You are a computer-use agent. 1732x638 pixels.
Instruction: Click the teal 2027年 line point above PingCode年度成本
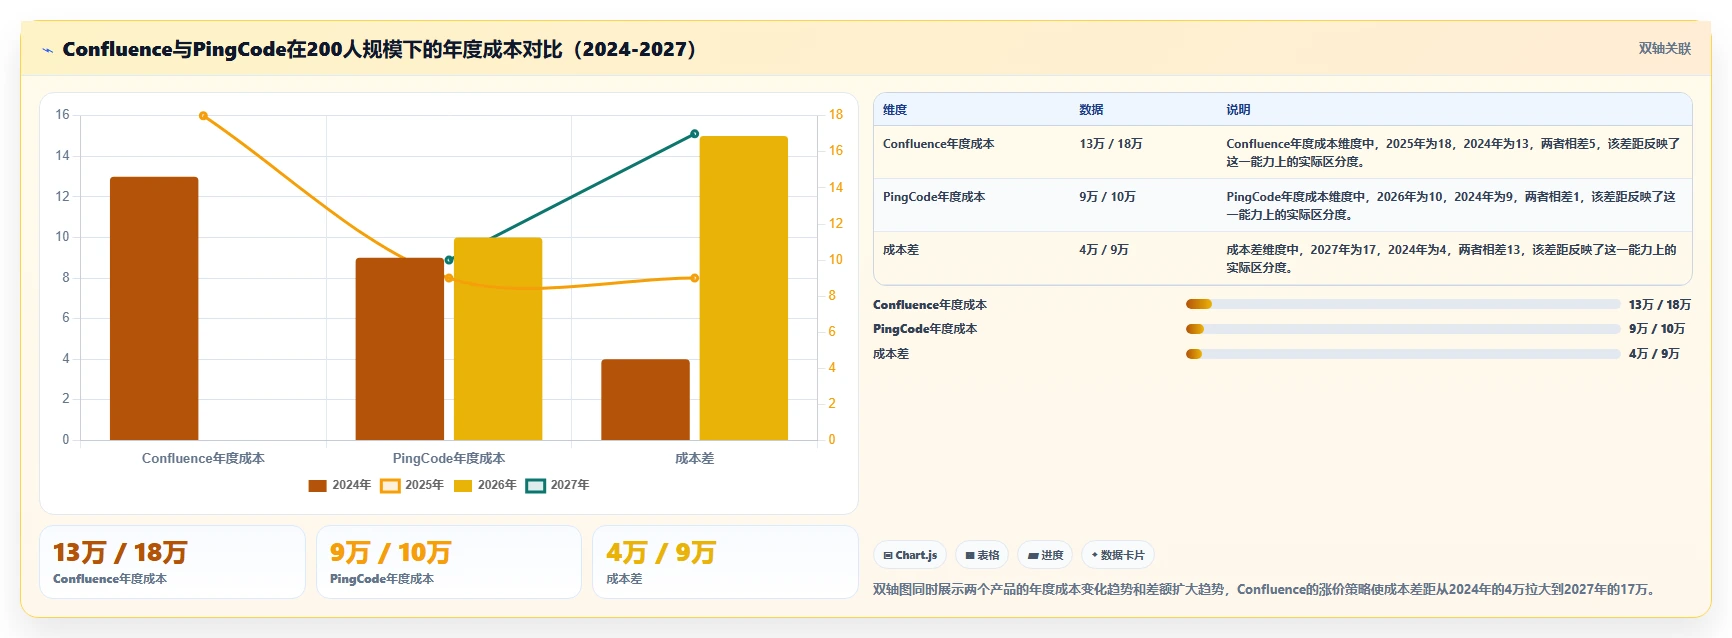pyautogui.click(x=449, y=260)
